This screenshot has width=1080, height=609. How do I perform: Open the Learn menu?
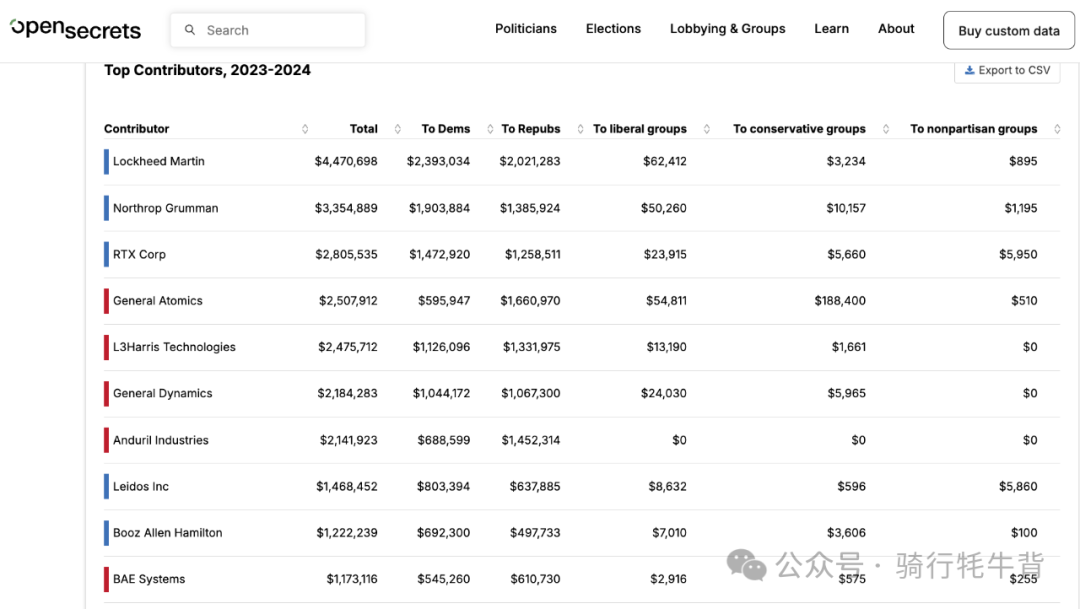(831, 29)
